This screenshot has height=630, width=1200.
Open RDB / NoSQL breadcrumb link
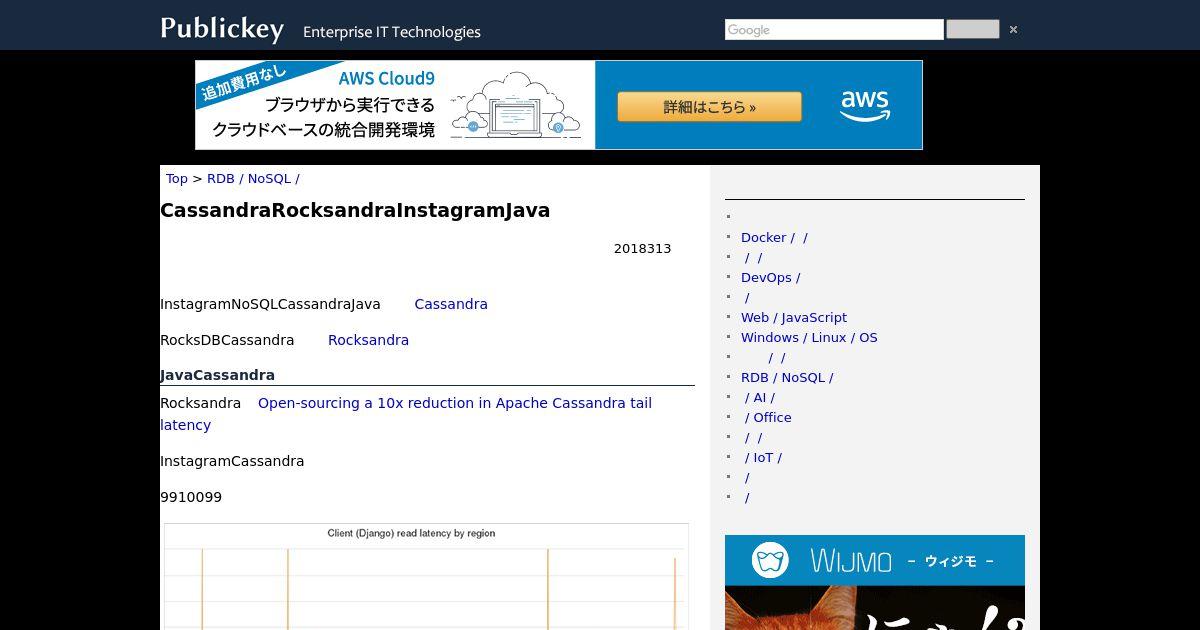click(x=253, y=178)
